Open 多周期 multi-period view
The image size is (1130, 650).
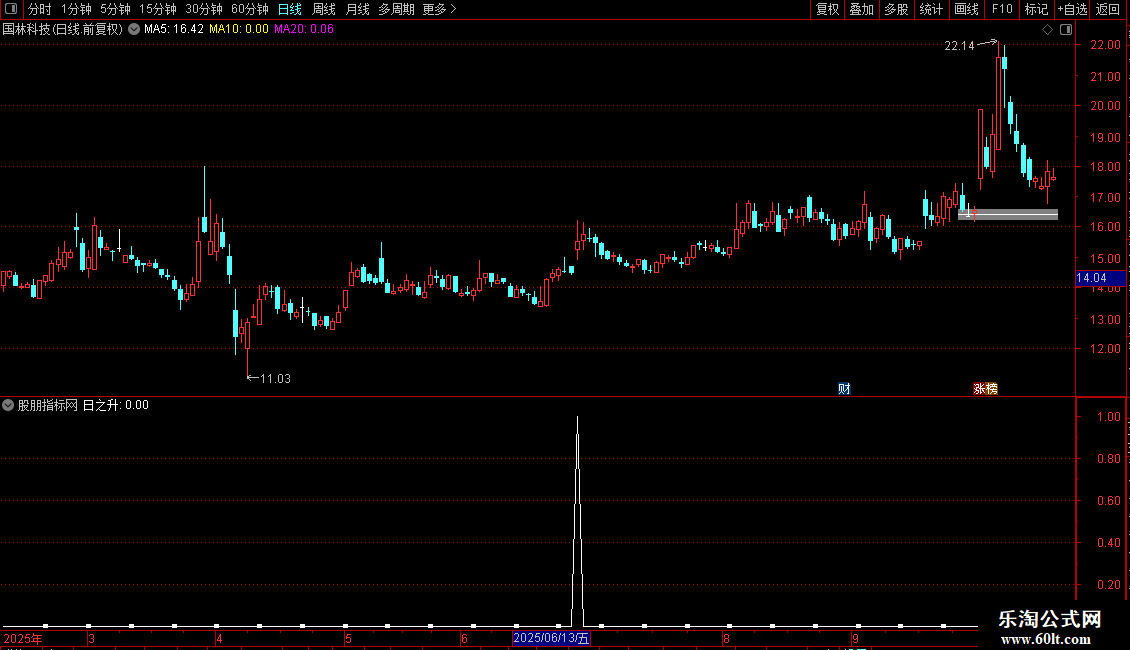pos(396,9)
